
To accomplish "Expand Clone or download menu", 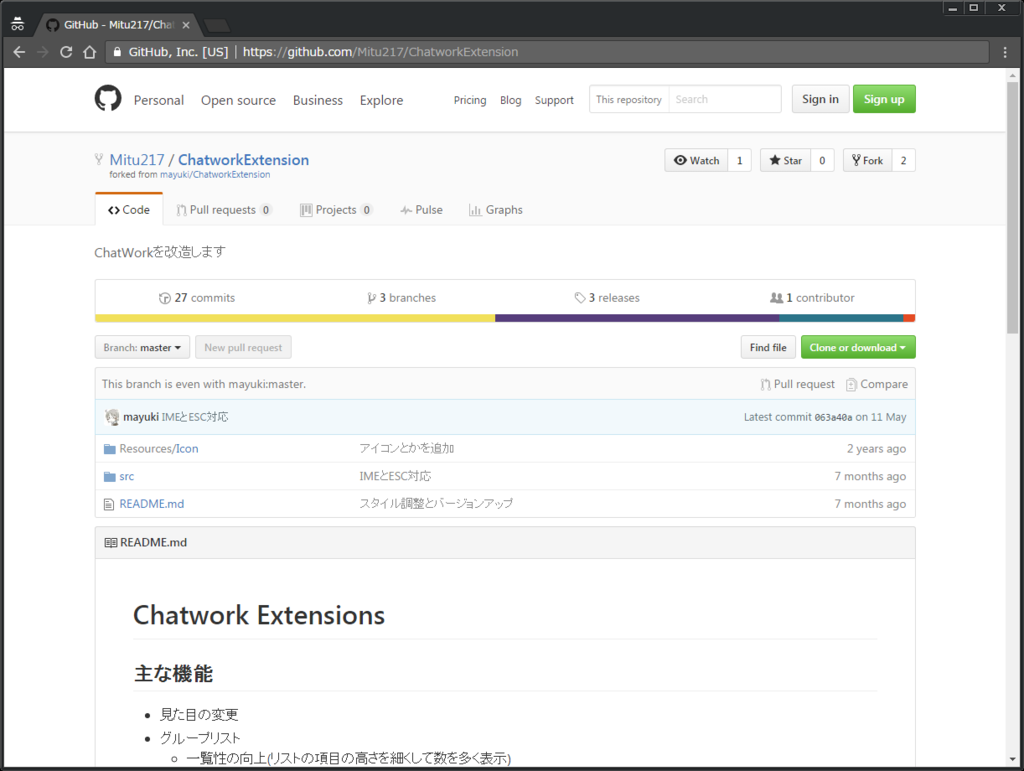I will point(858,347).
